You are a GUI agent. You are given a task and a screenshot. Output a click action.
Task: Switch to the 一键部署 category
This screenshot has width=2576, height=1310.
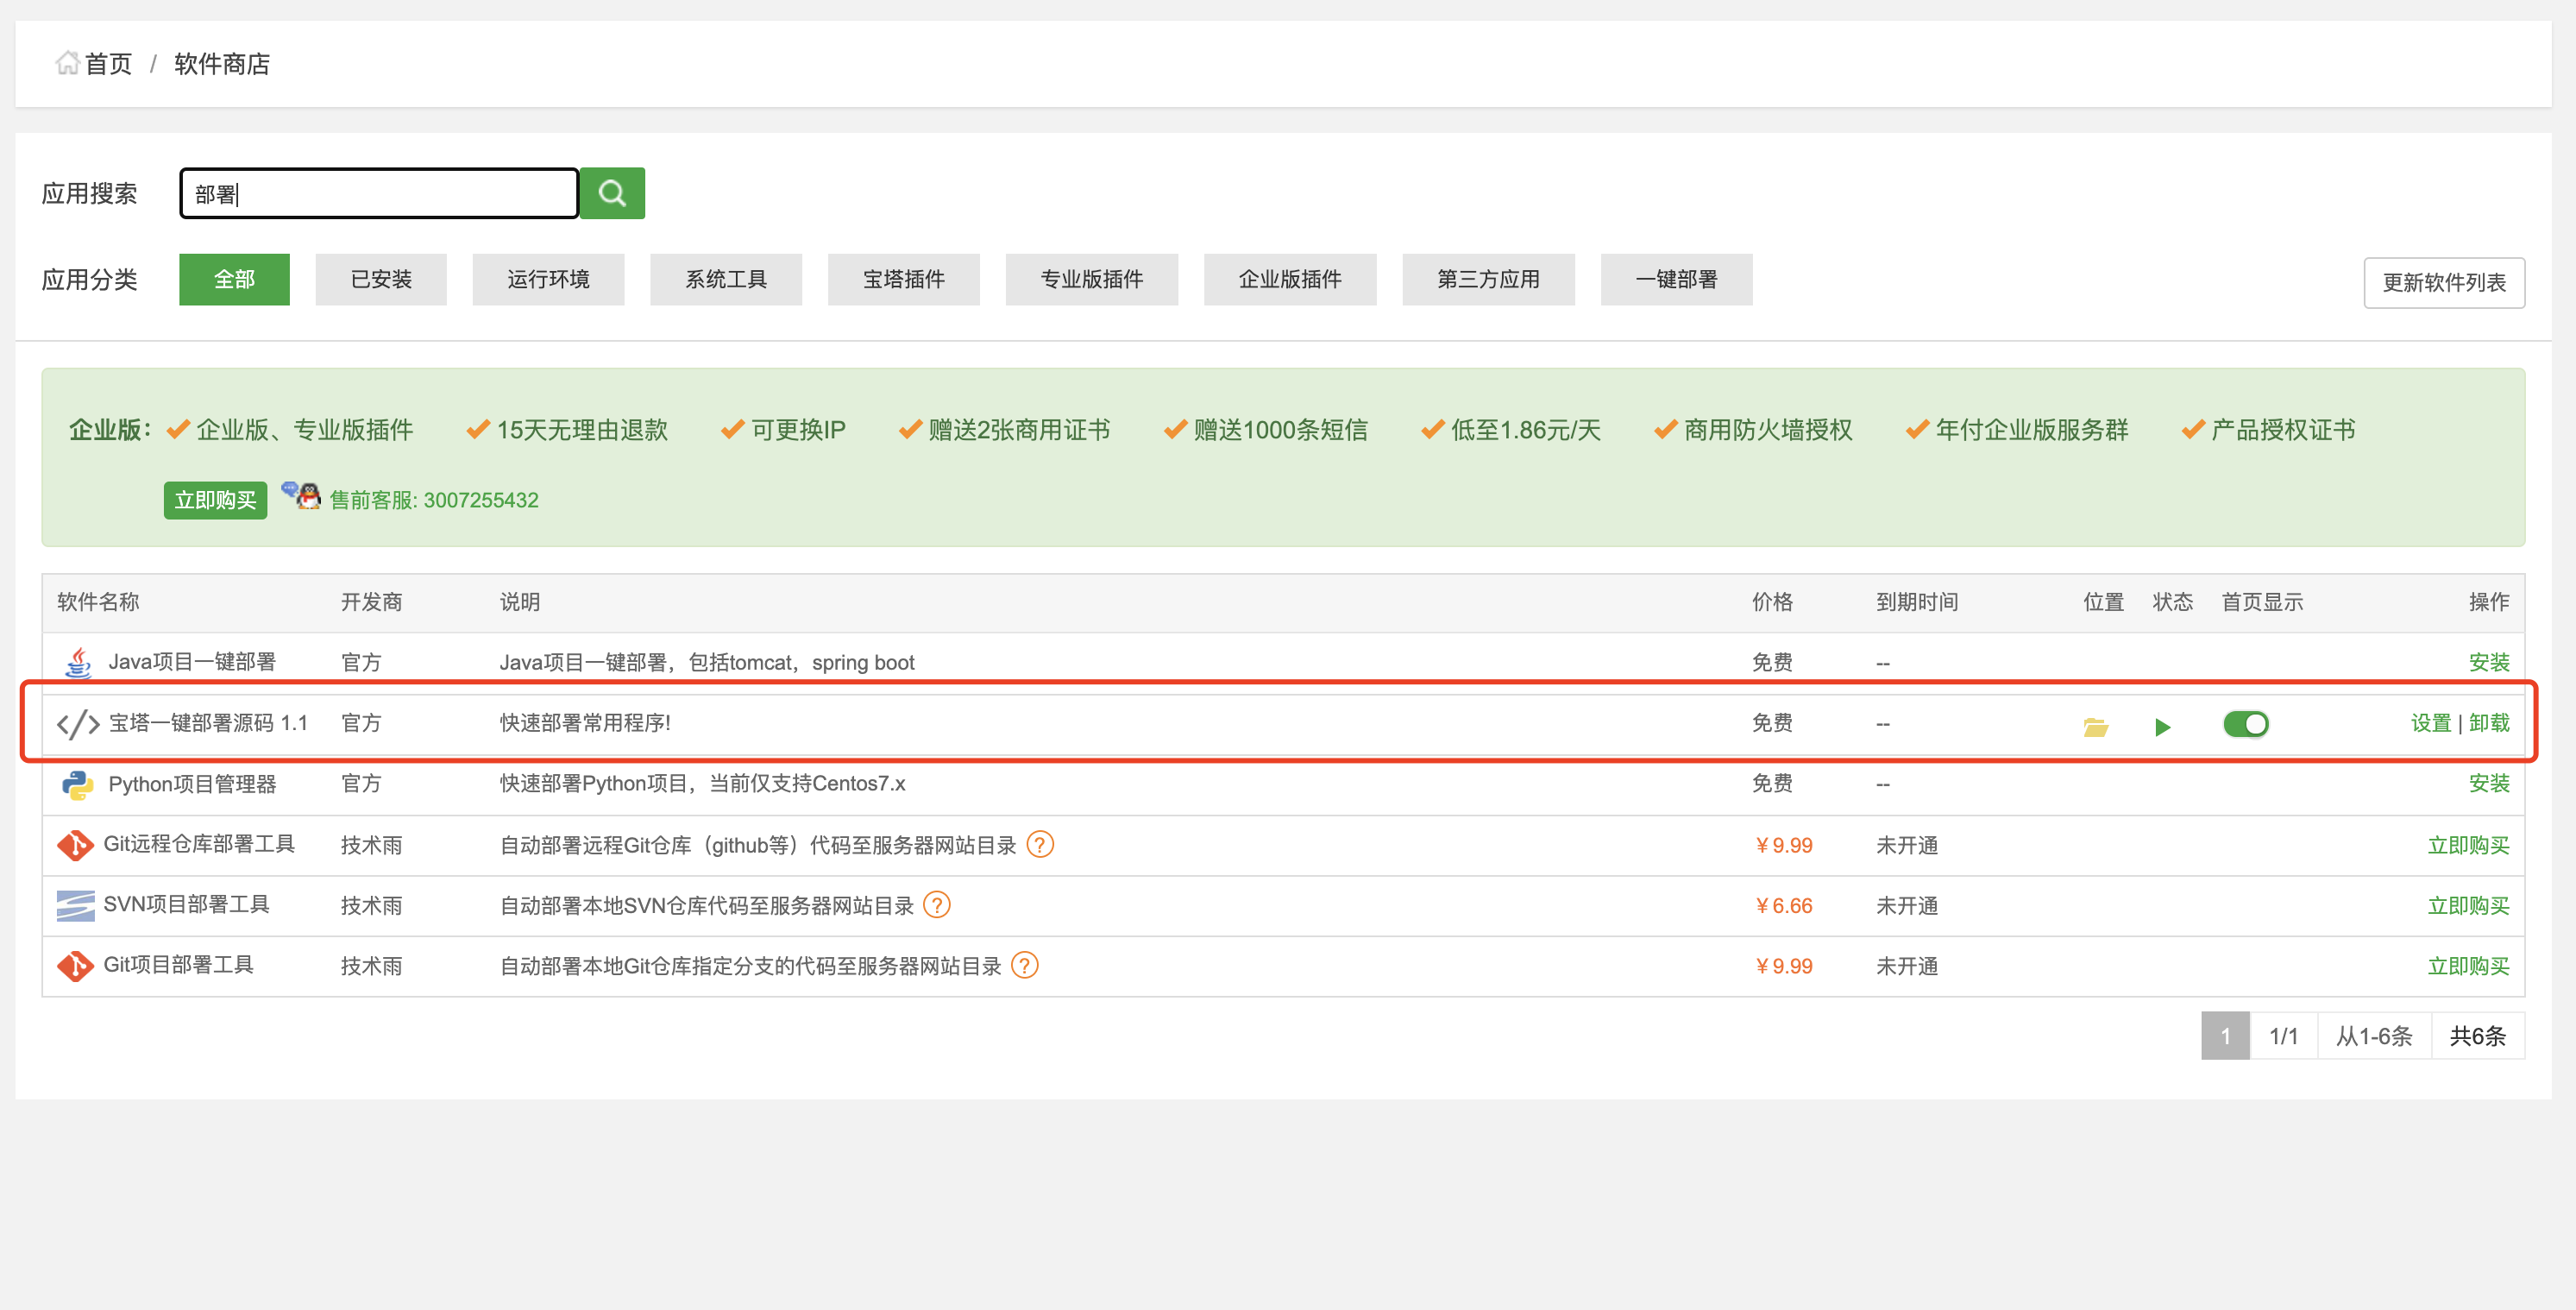1676,279
